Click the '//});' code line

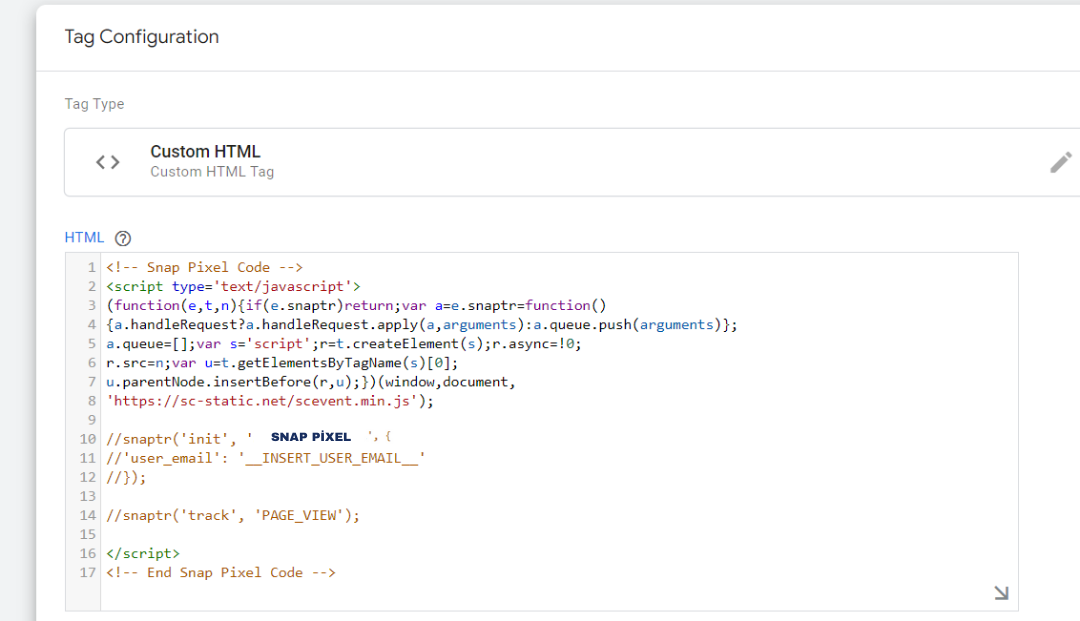coord(126,477)
